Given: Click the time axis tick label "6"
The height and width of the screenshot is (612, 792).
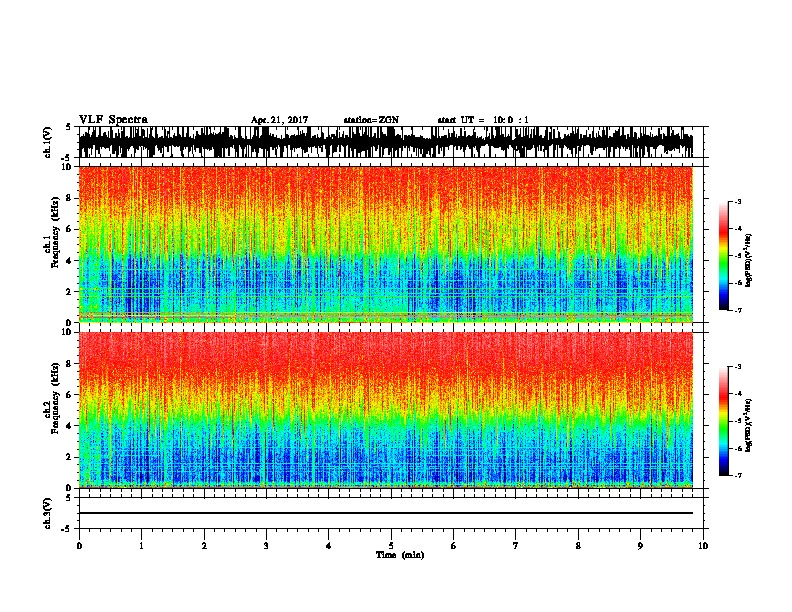Looking at the screenshot, I should coord(454,546).
